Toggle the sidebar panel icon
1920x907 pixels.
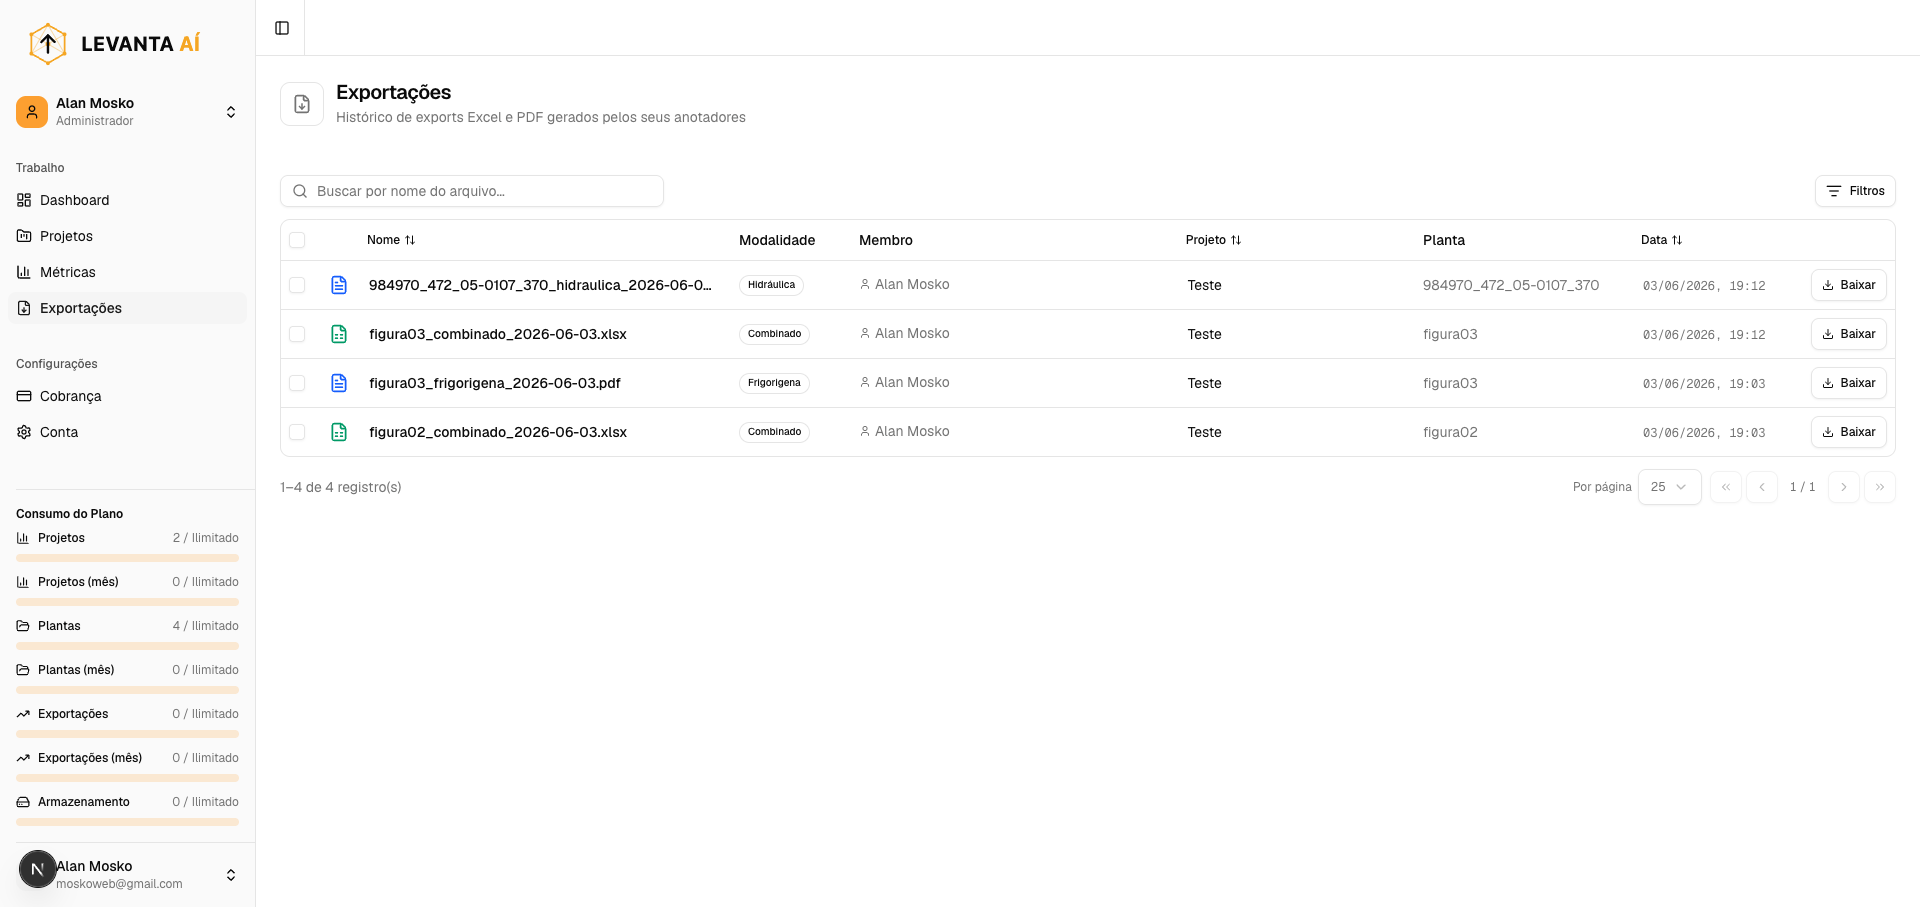[282, 28]
